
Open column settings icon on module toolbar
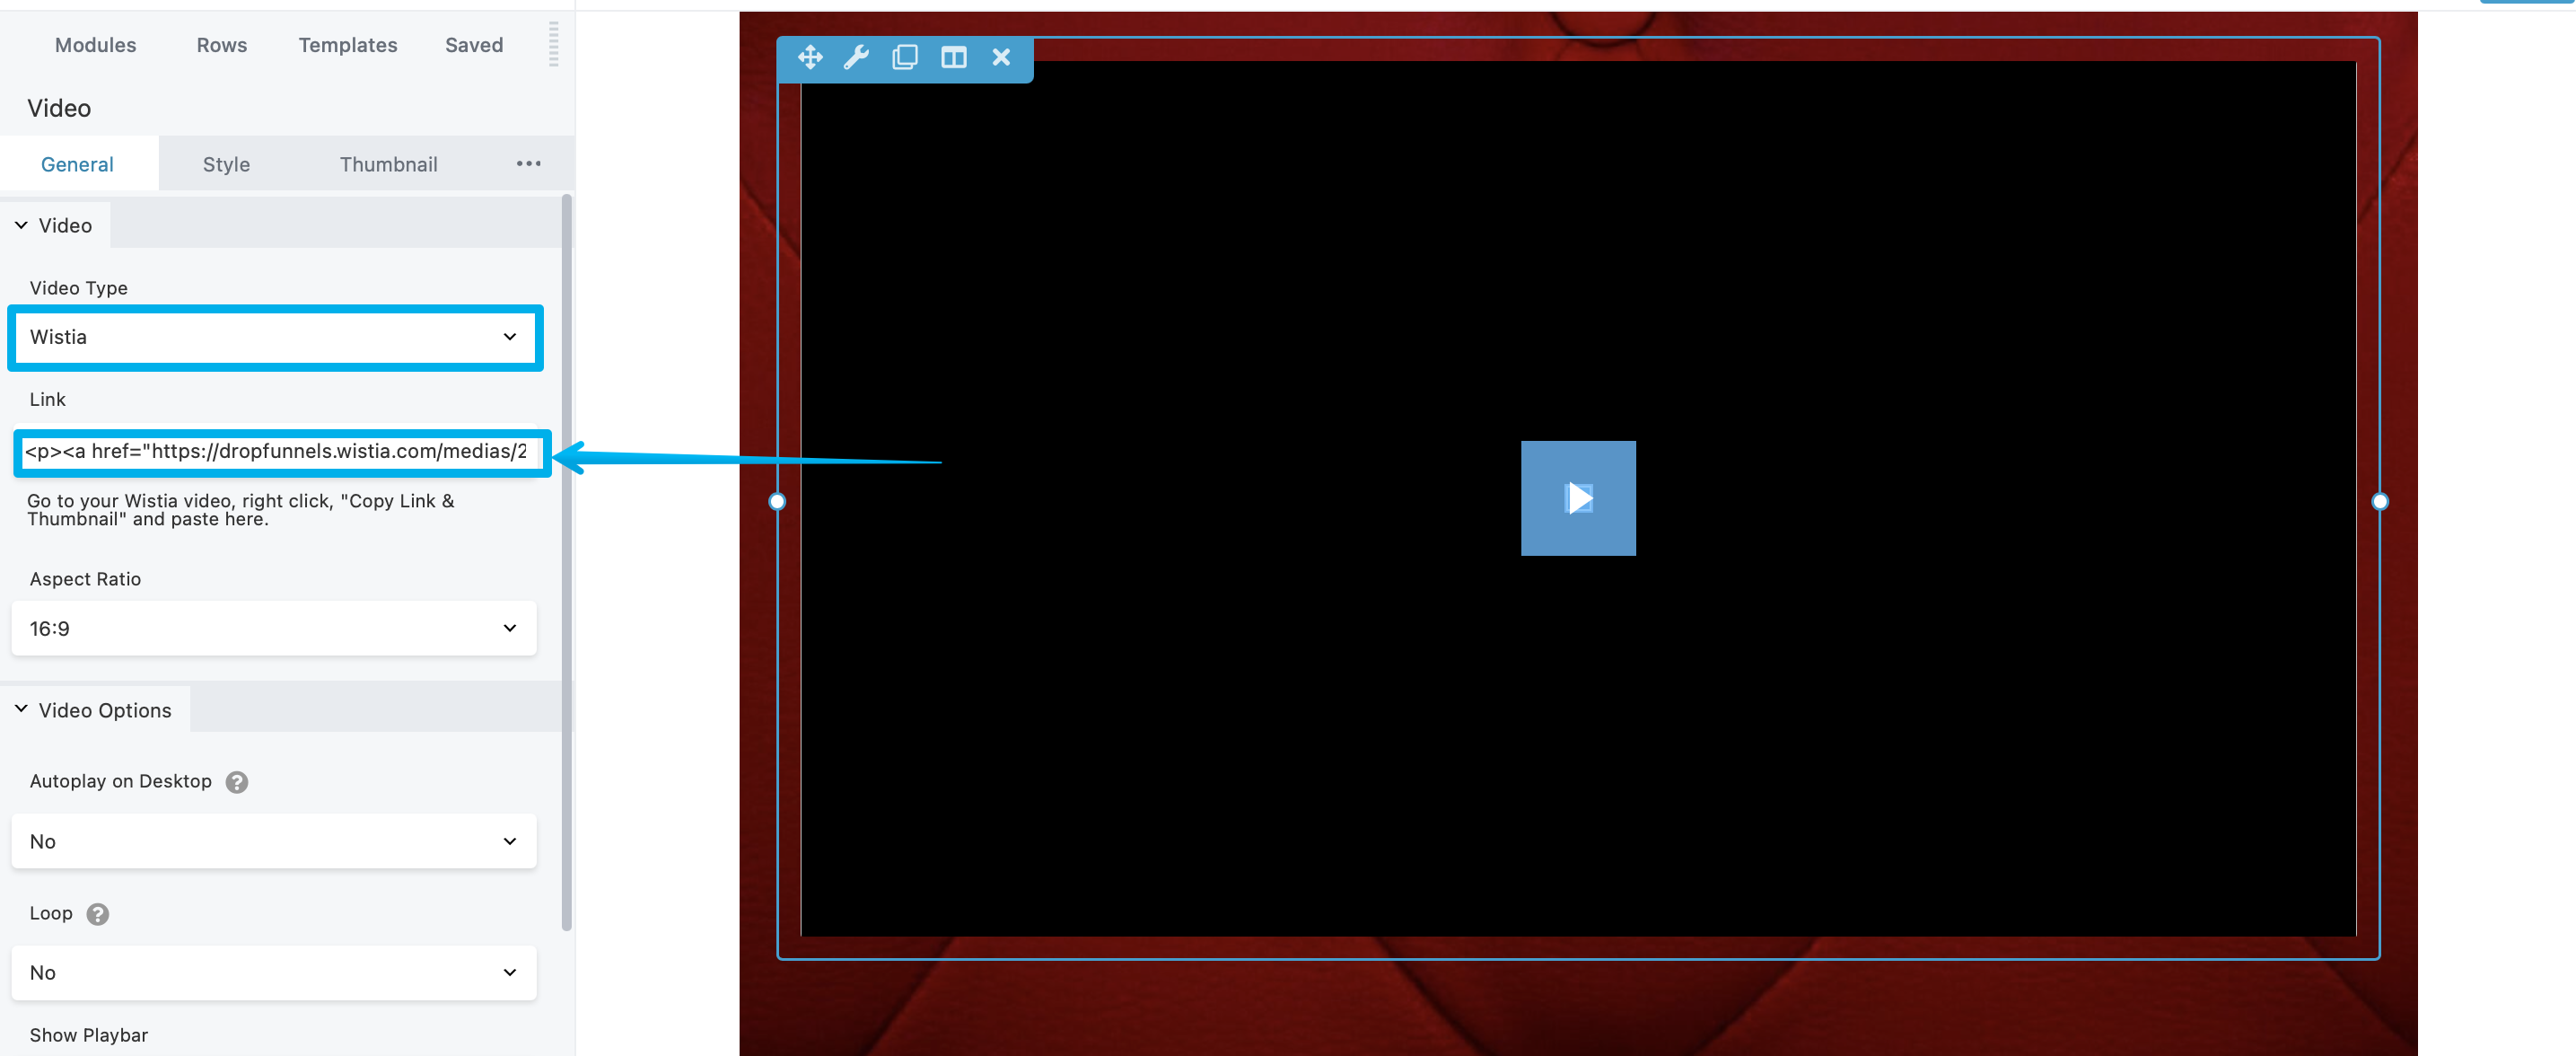point(953,57)
